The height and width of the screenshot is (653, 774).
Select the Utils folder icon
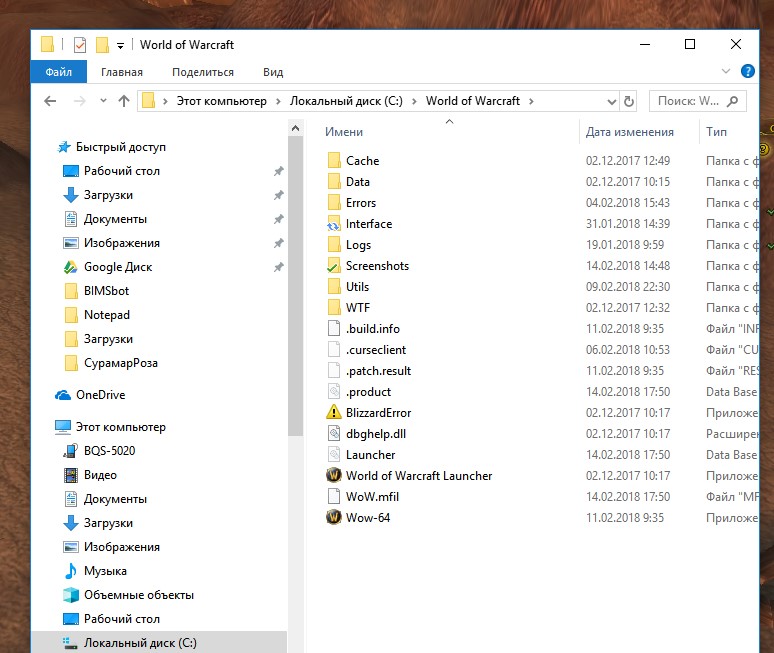click(x=334, y=287)
